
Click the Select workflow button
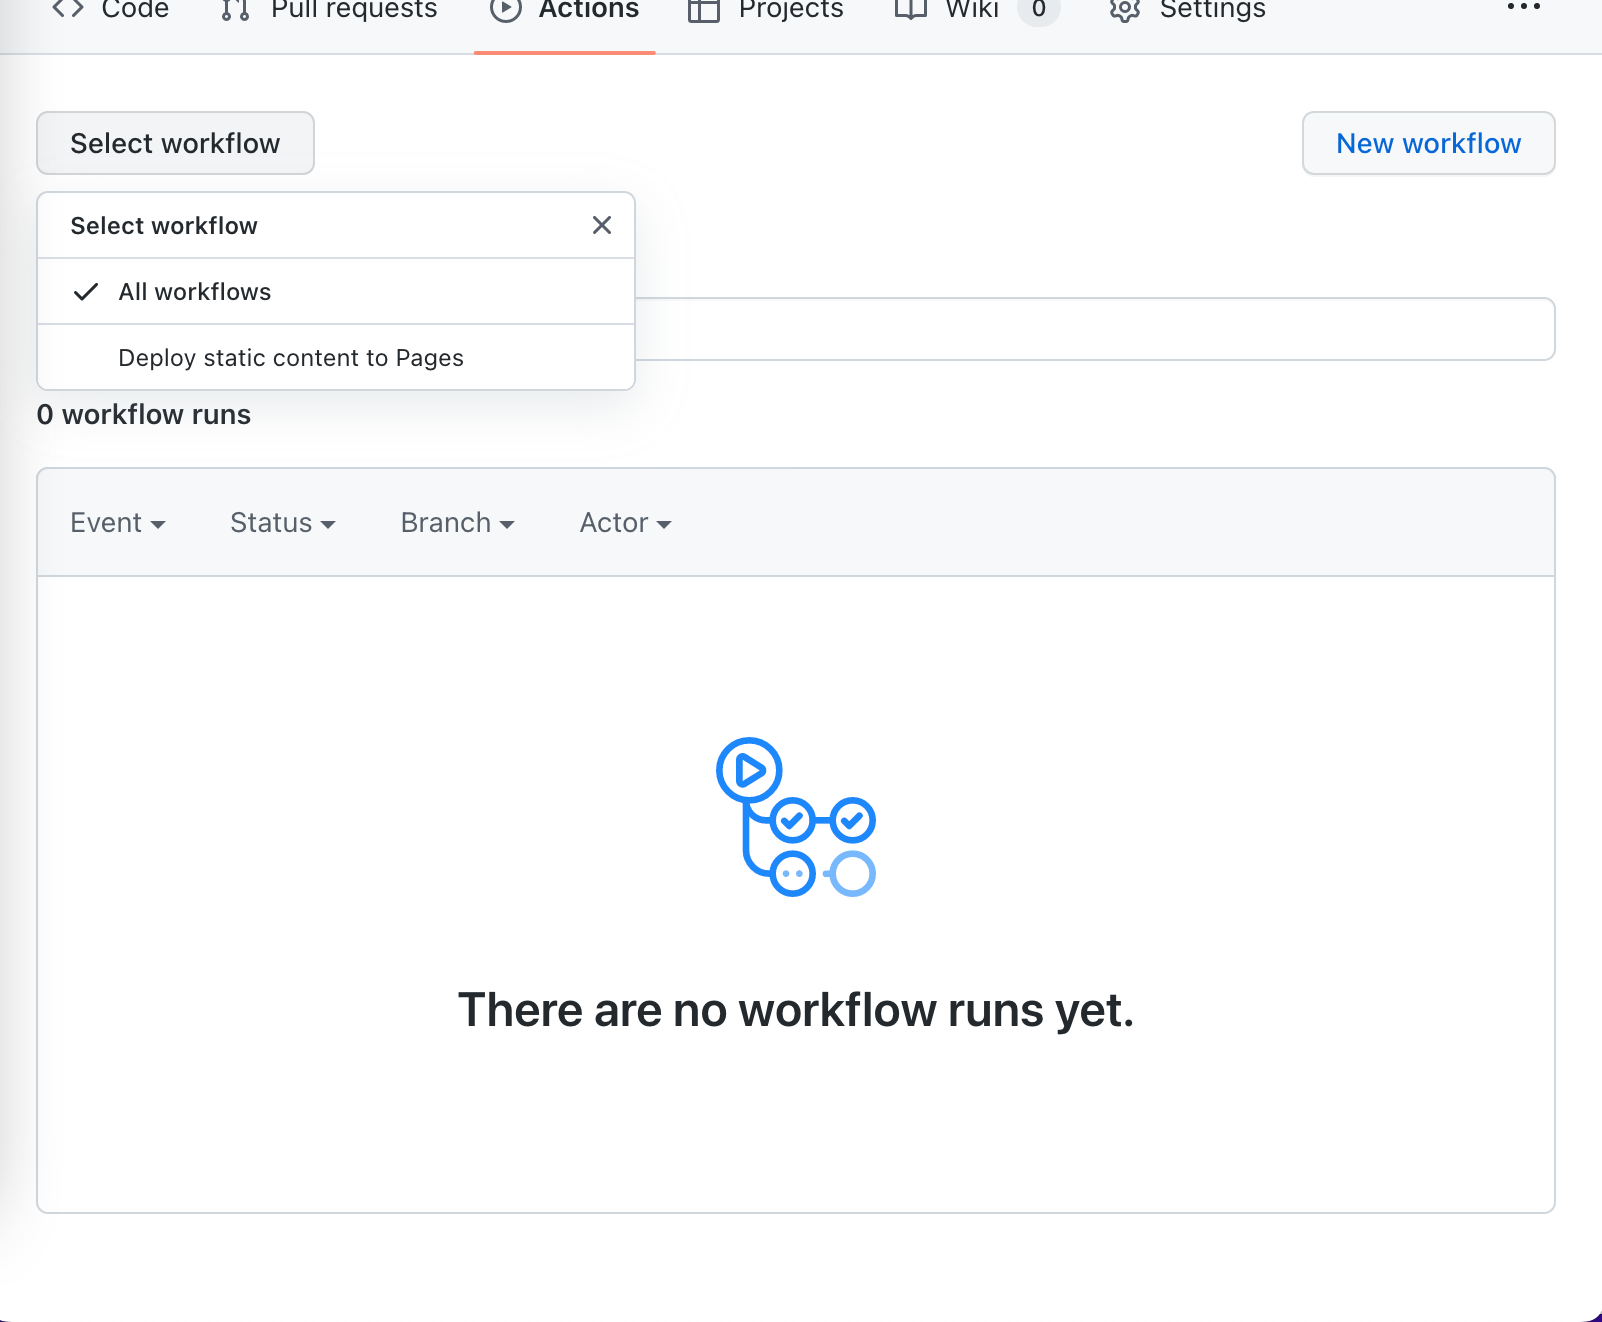(x=175, y=143)
